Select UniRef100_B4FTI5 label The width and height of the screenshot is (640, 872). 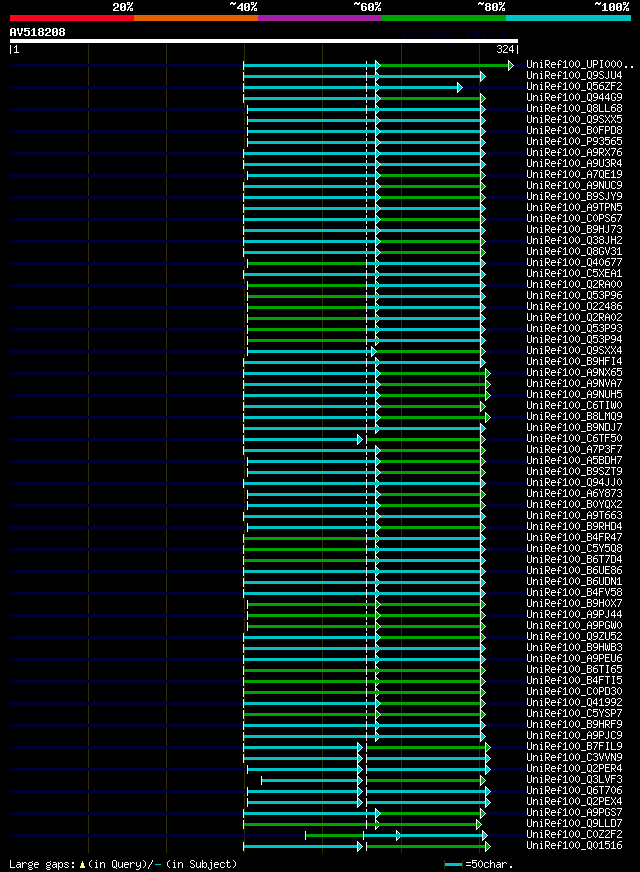click(x=574, y=681)
